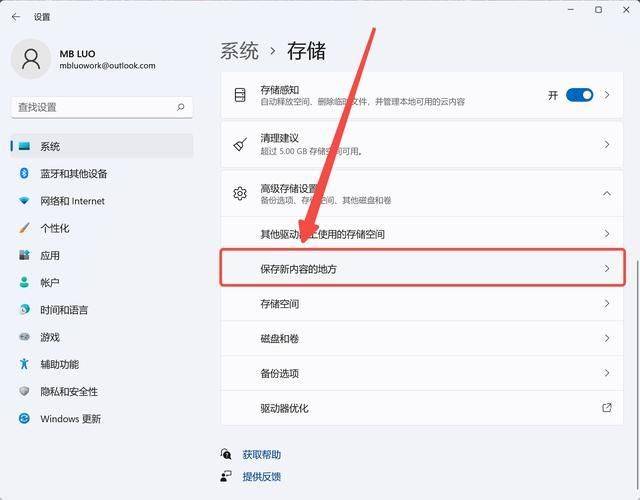Image resolution: width=640 pixels, height=500 pixels.
Task: Click the 系统 breadcrumb link
Action: point(240,51)
